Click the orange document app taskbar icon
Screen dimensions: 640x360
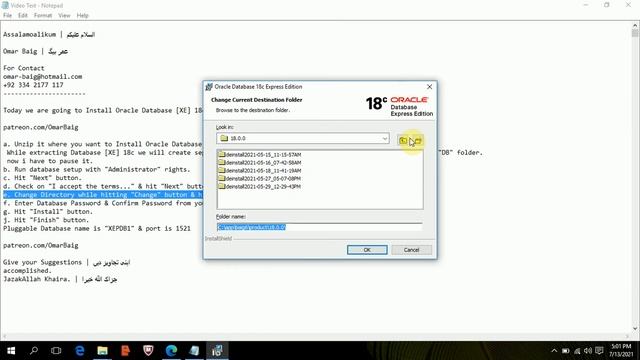pos(125,351)
